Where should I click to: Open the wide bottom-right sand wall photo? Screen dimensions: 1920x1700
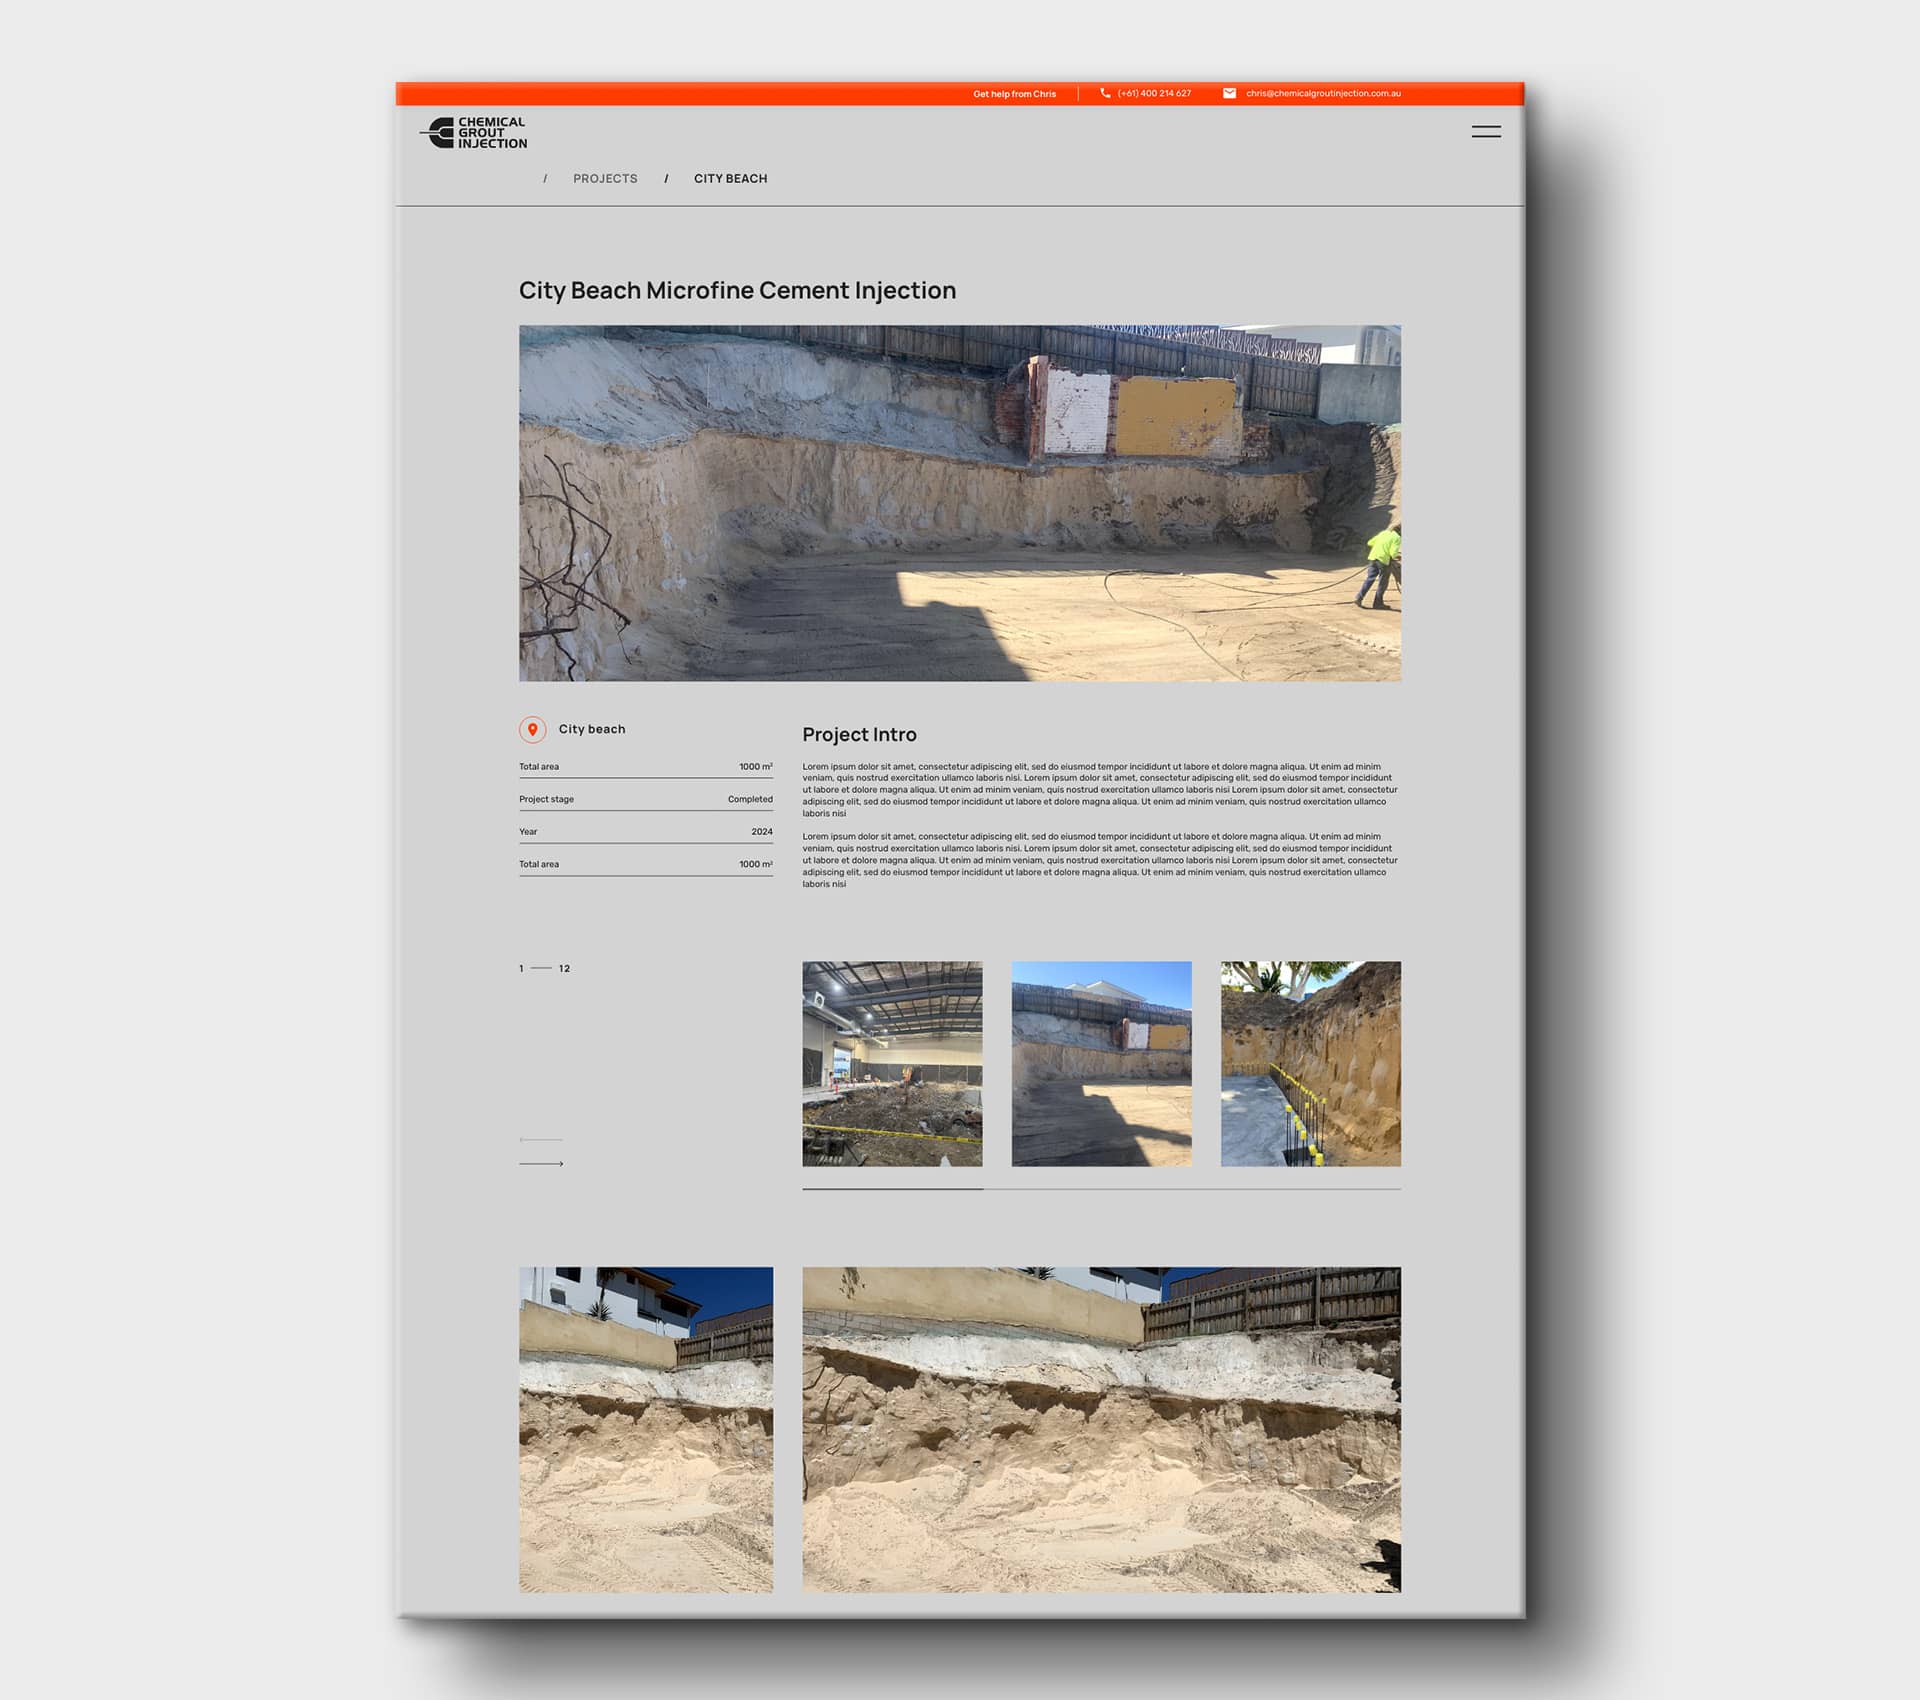point(1101,1429)
